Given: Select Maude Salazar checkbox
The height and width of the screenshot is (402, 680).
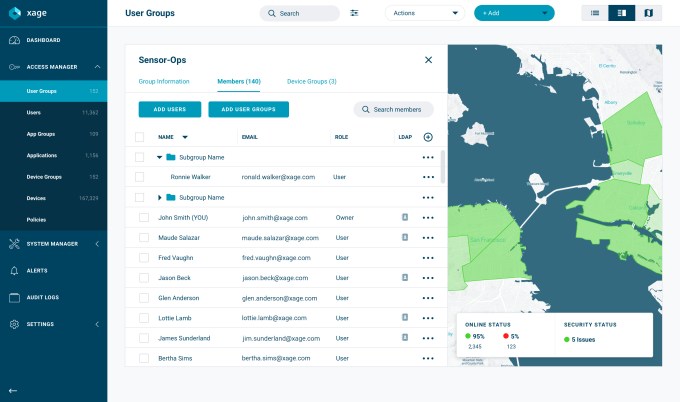Looking at the screenshot, I should tap(144, 238).
